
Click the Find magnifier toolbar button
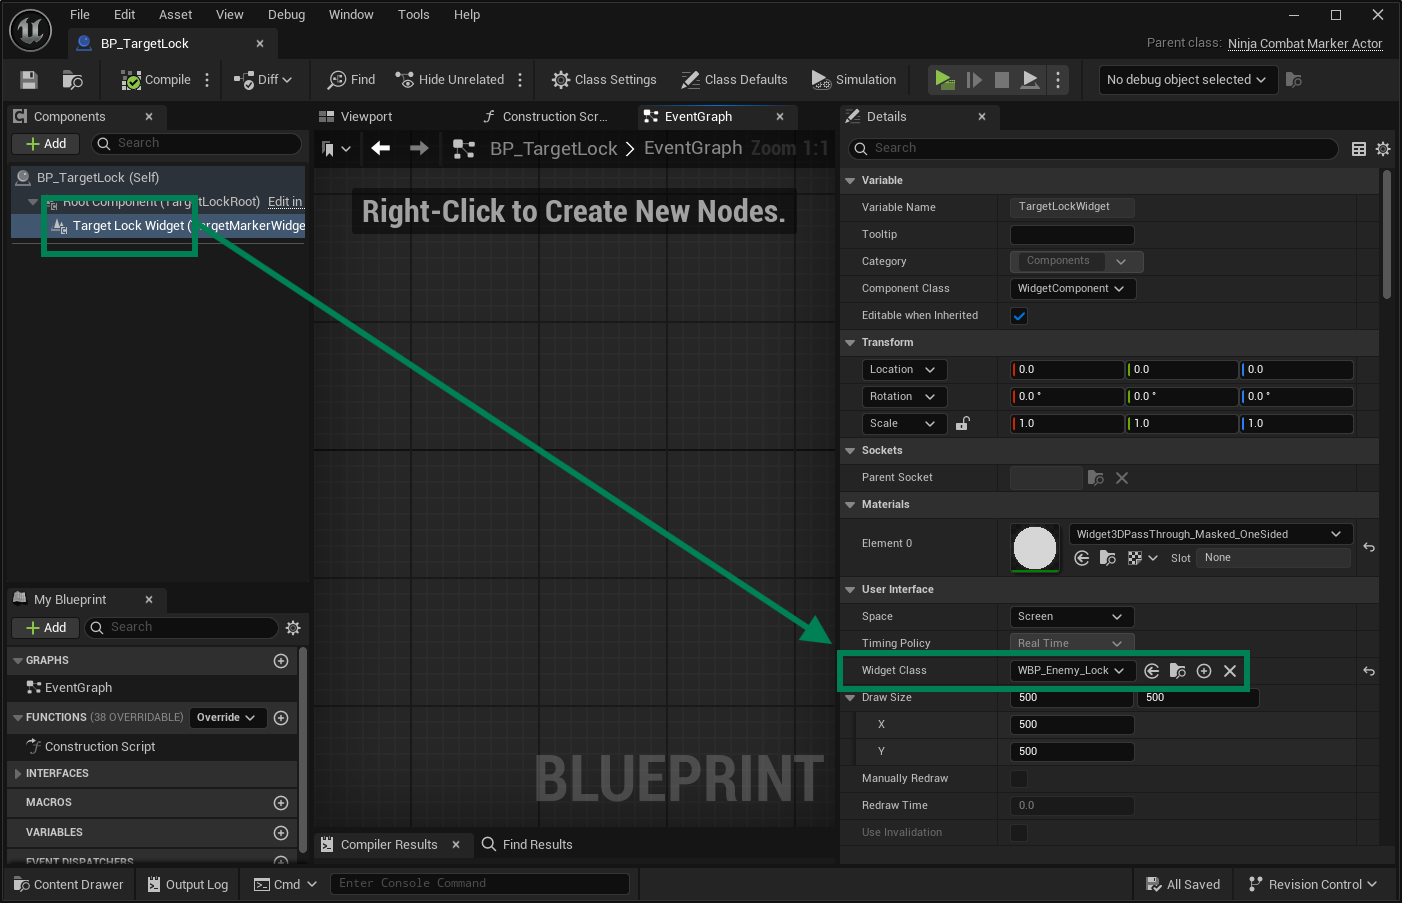click(x=352, y=80)
